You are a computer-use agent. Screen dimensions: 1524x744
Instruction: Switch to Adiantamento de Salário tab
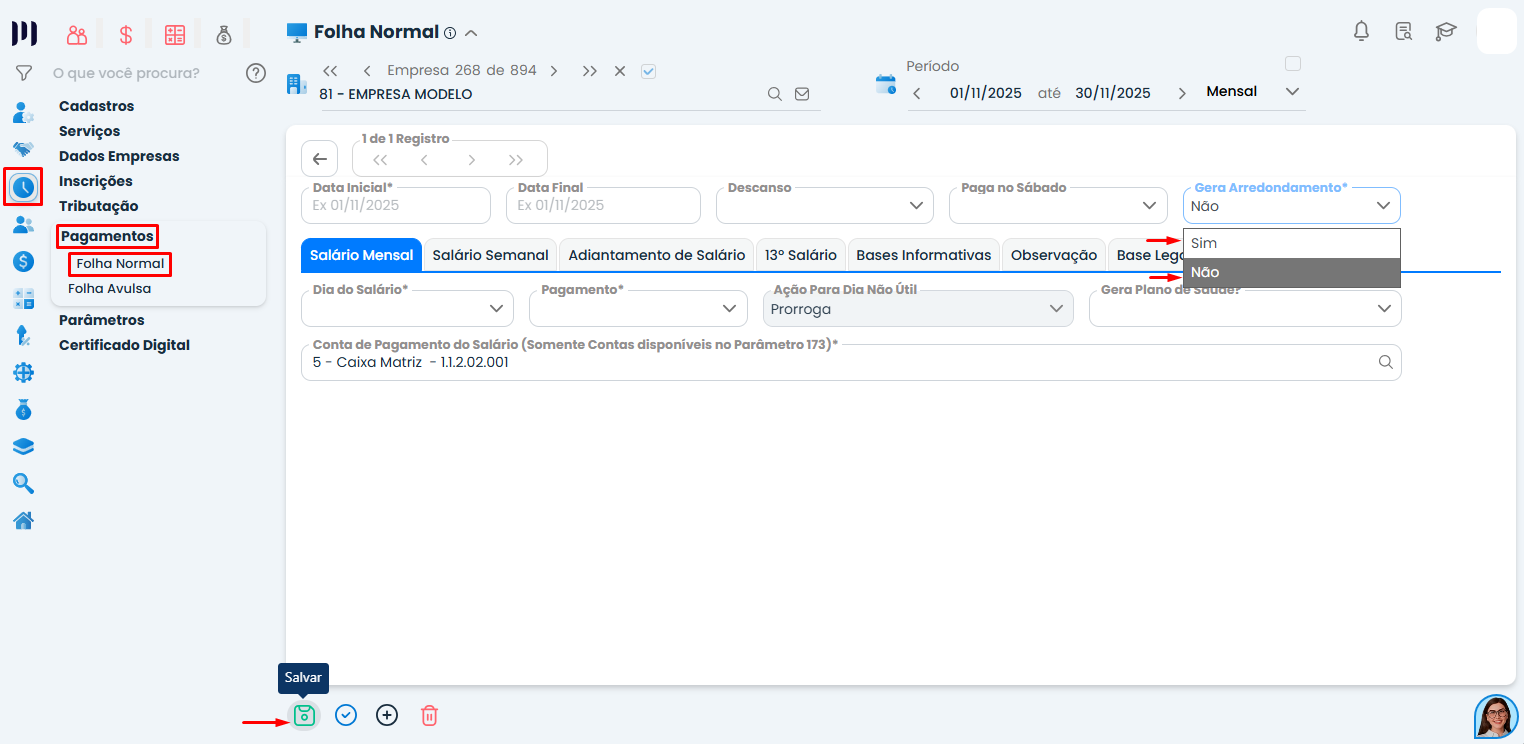click(x=657, y=255)
